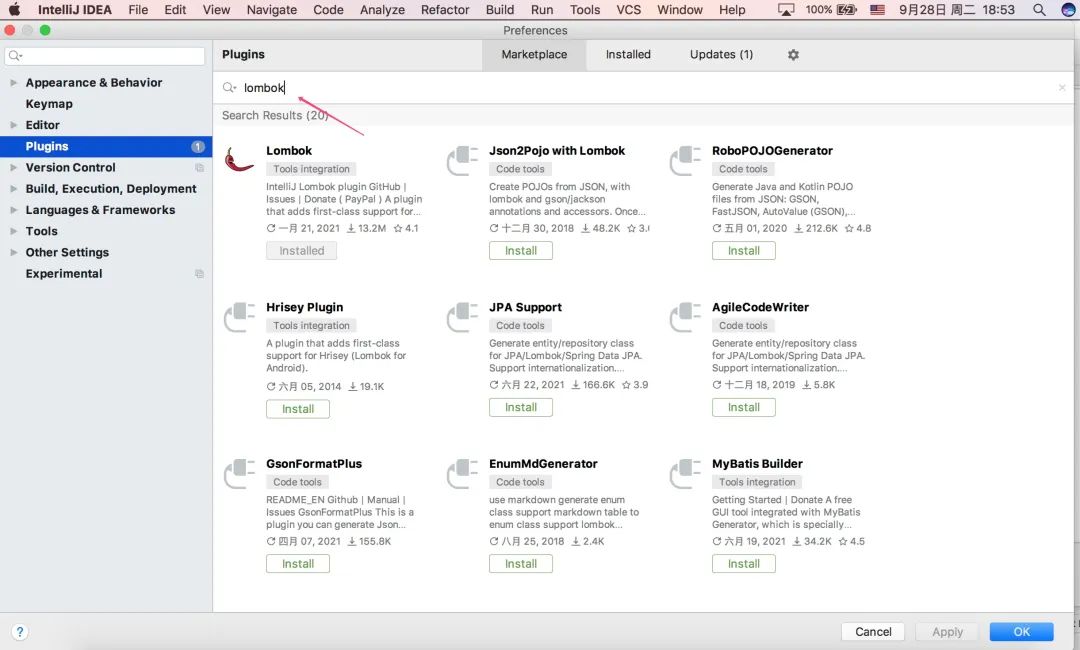Image resolution: width=1080 pixels, height=650 pixels.
Task: Click into the settings search field
Action: (105, 56)
